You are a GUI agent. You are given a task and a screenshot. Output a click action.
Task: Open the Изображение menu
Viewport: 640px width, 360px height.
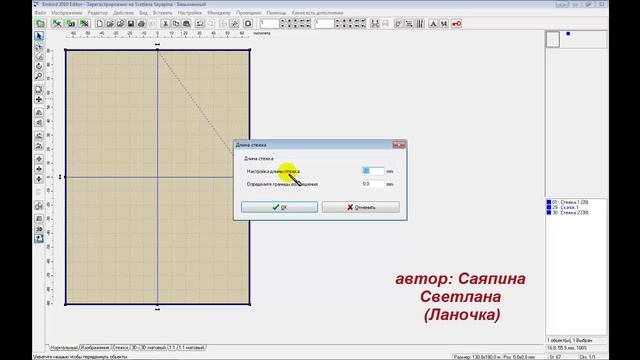coord(67,13)
